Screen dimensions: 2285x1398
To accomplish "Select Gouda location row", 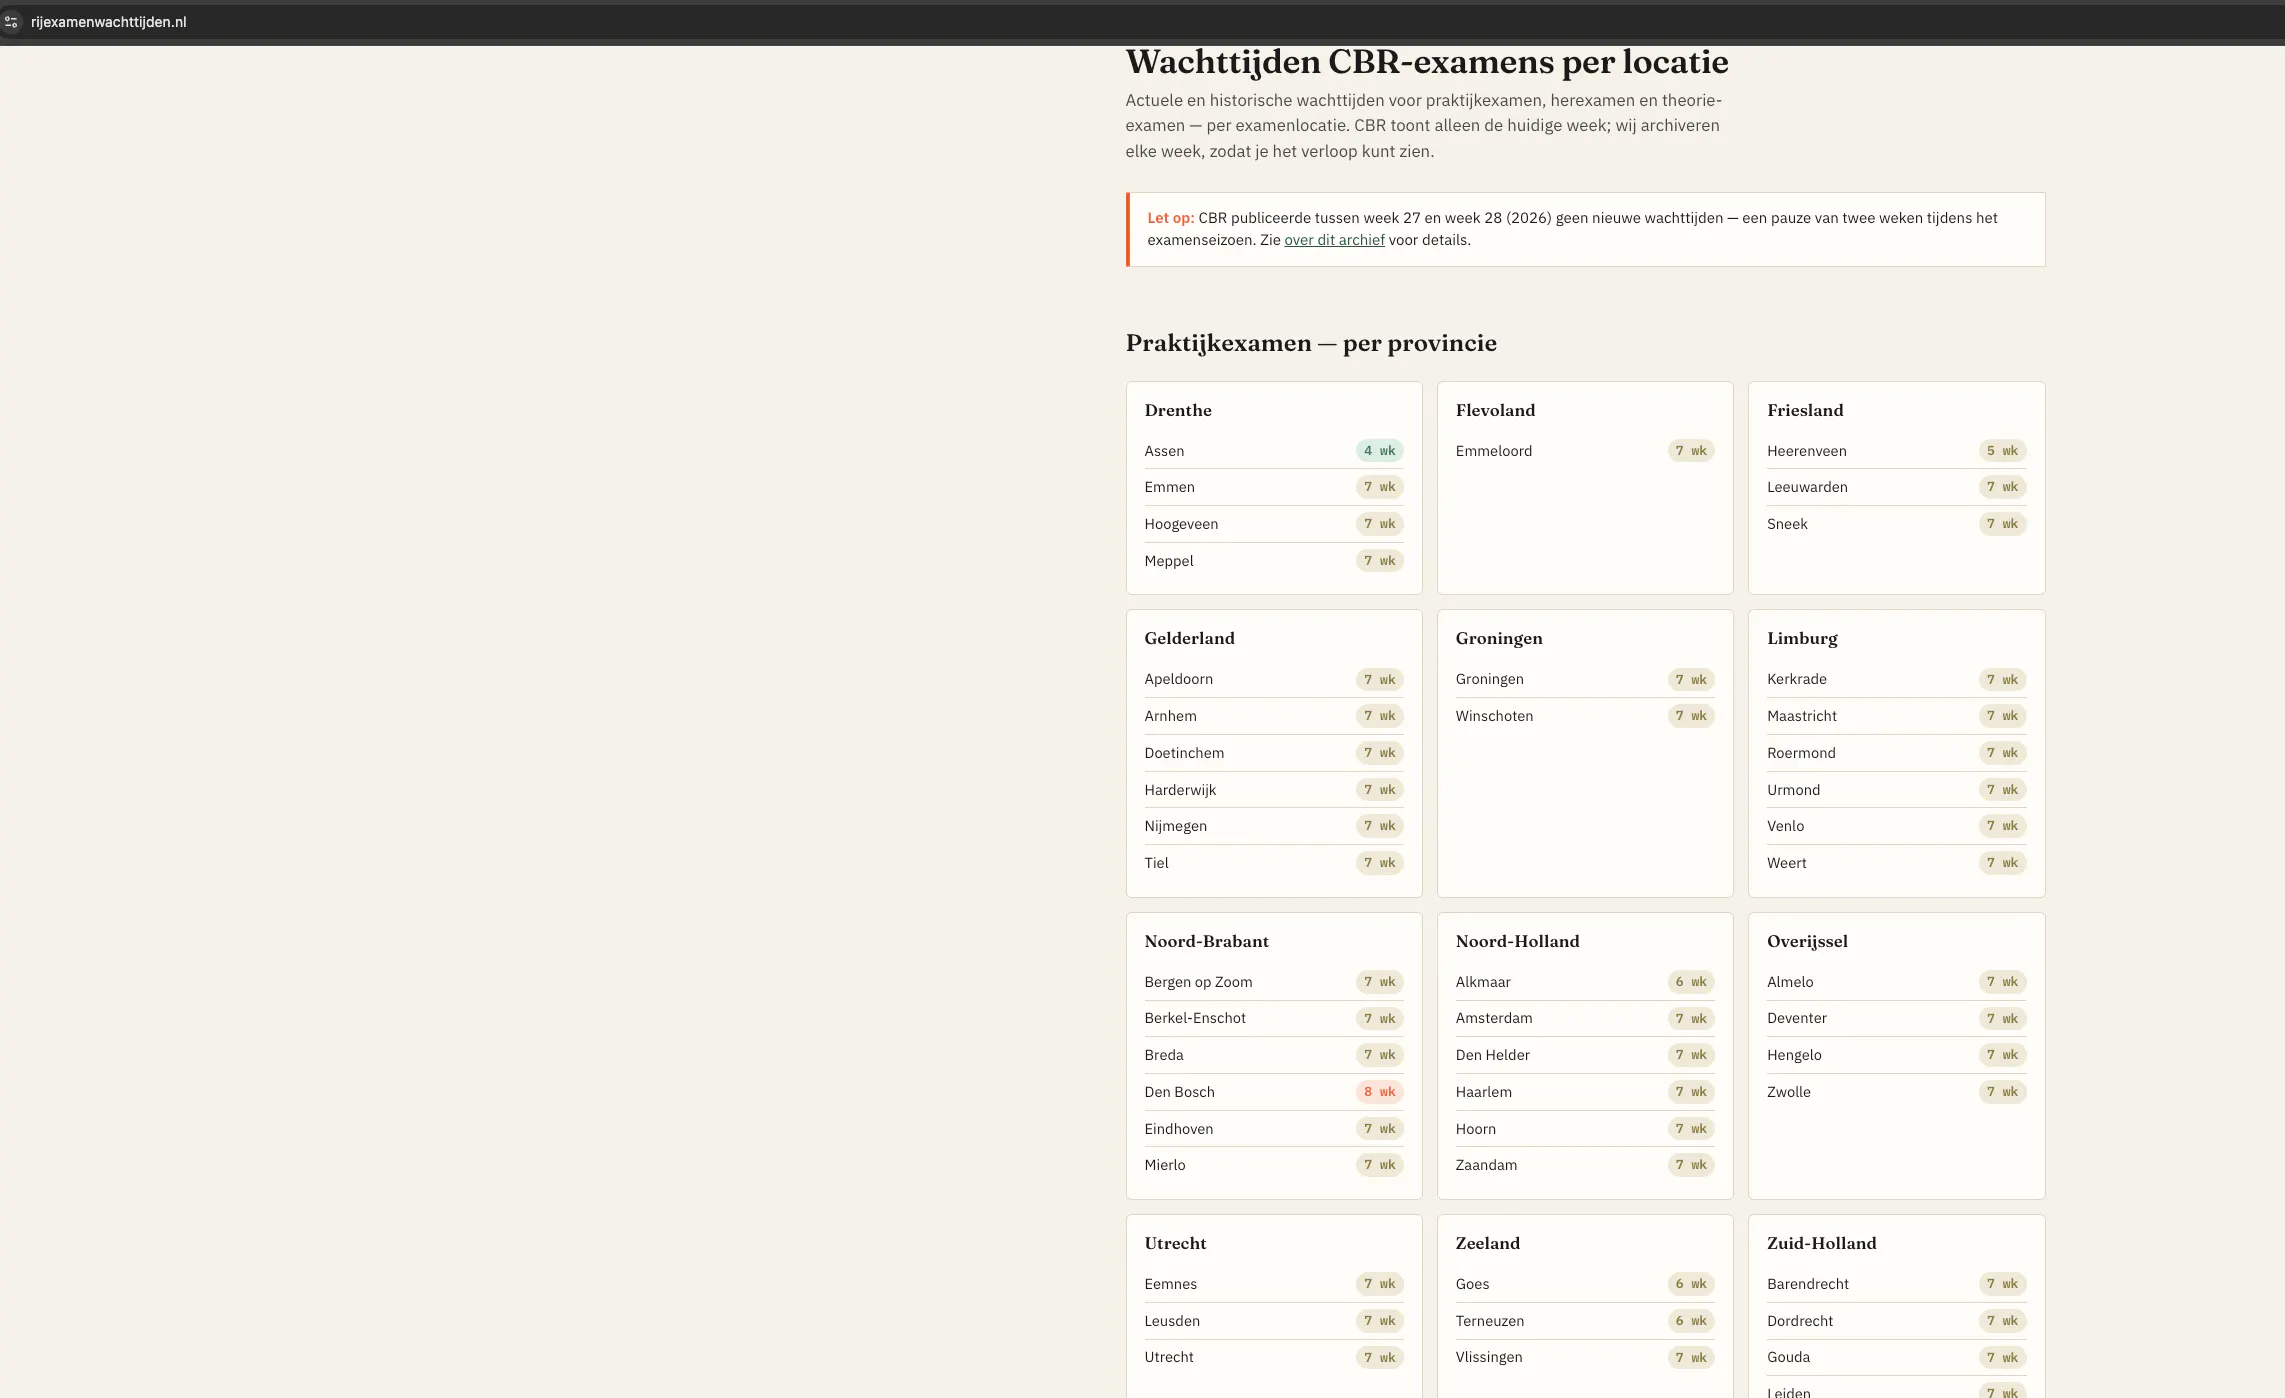I will pyautogui.click(x=1896, y=1357).
